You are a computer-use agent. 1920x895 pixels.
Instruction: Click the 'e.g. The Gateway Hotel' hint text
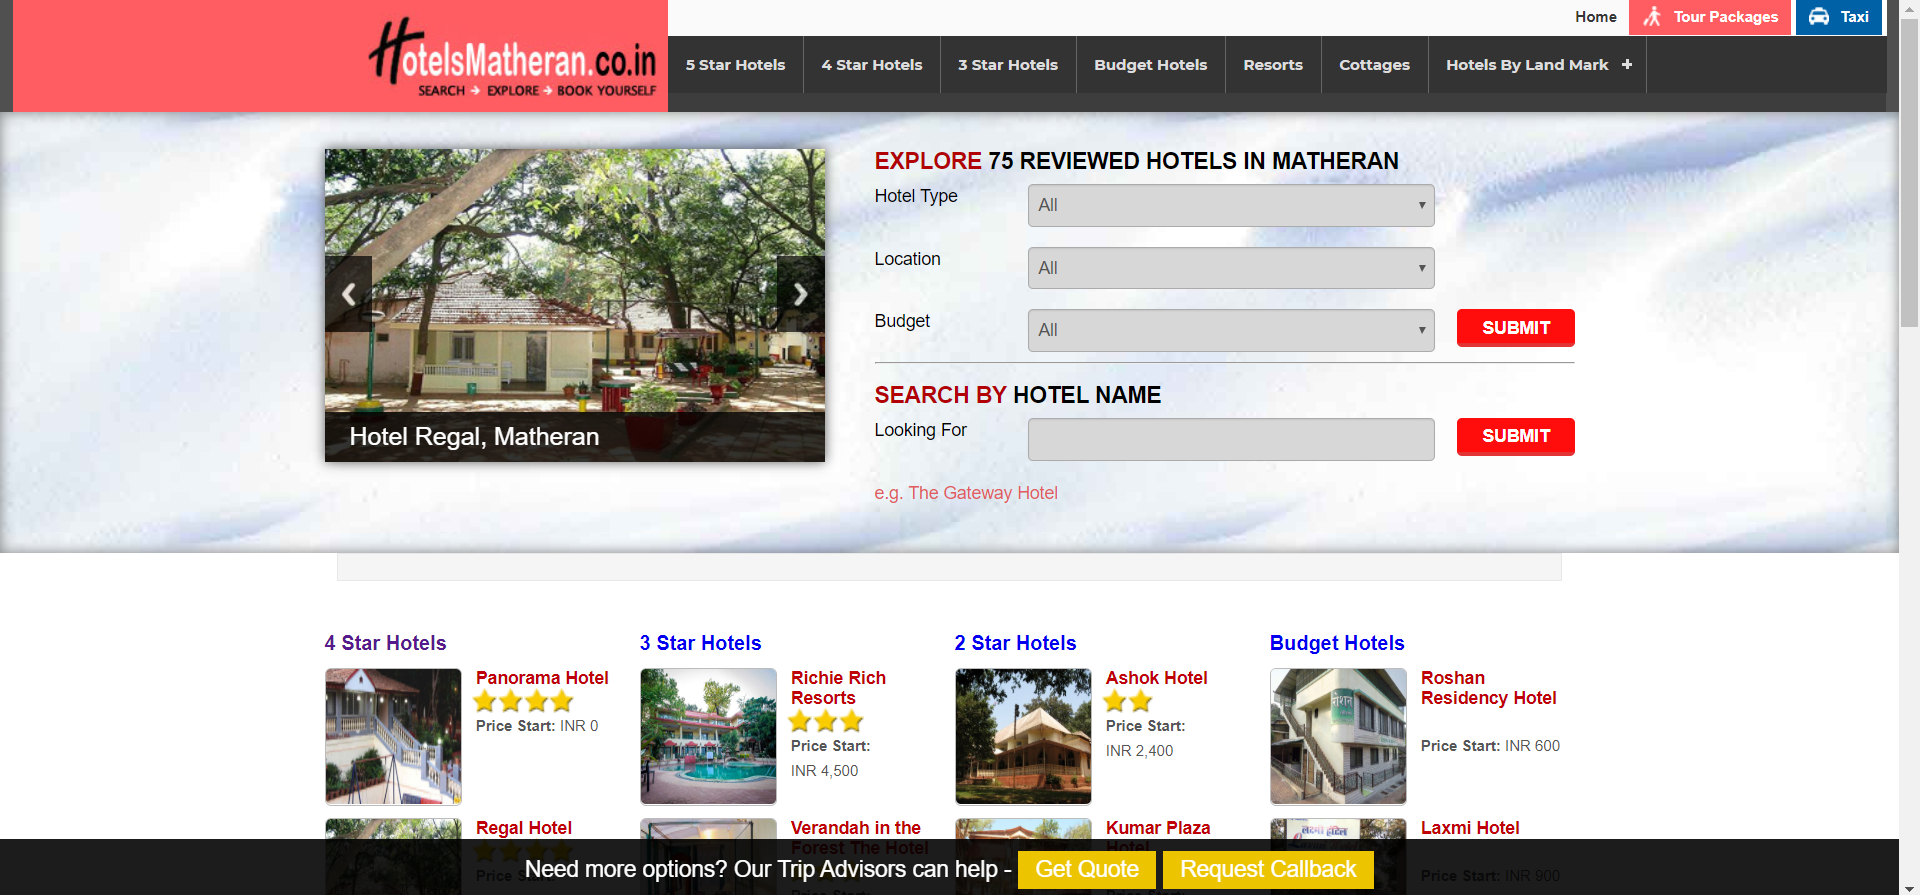tap(966, 493)
